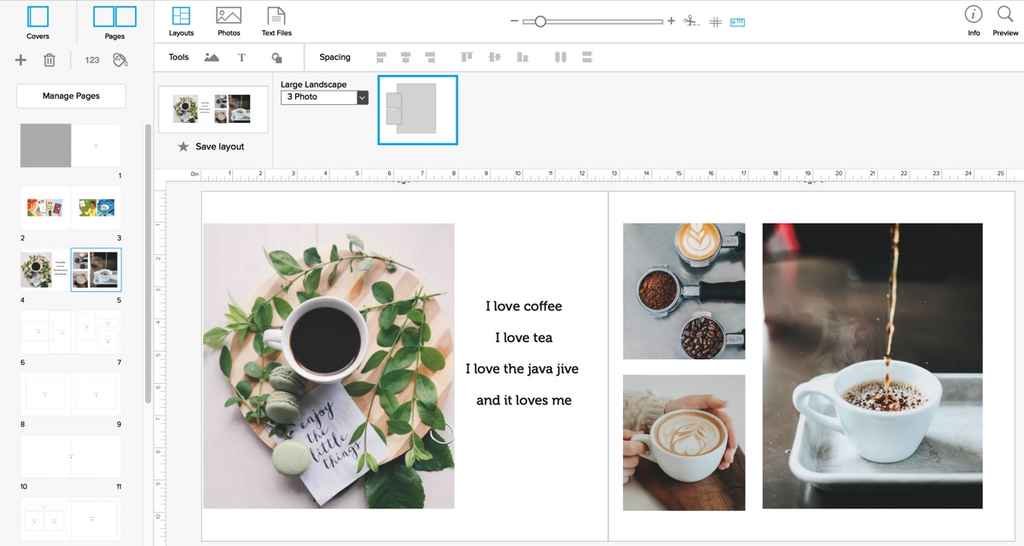Click the pages panel scrollbar
Screen dimensions: 1024x546
pyautogui.click(x=148, y=263)
